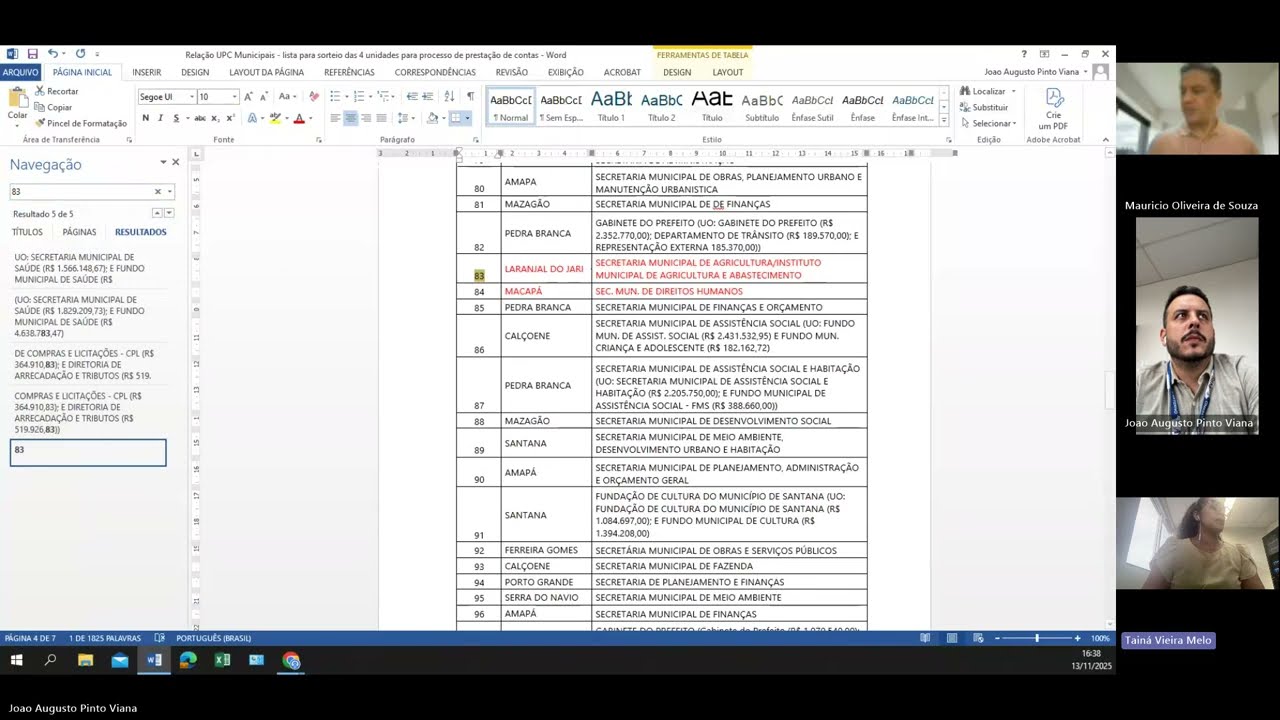Show TÍTULOS in navigation pane
Image resolution: width=1280 pixels, height=720 pixels.
[x=27, y=232]
